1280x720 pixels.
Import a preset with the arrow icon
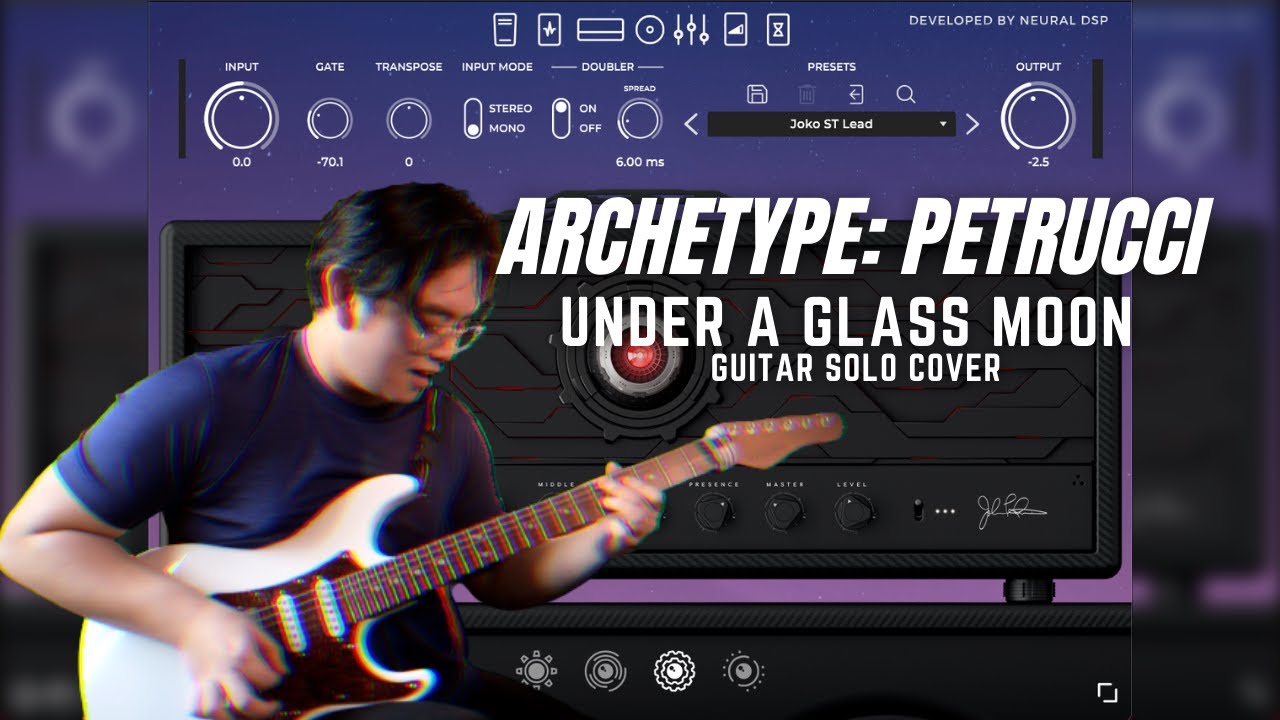click(856, 95)
